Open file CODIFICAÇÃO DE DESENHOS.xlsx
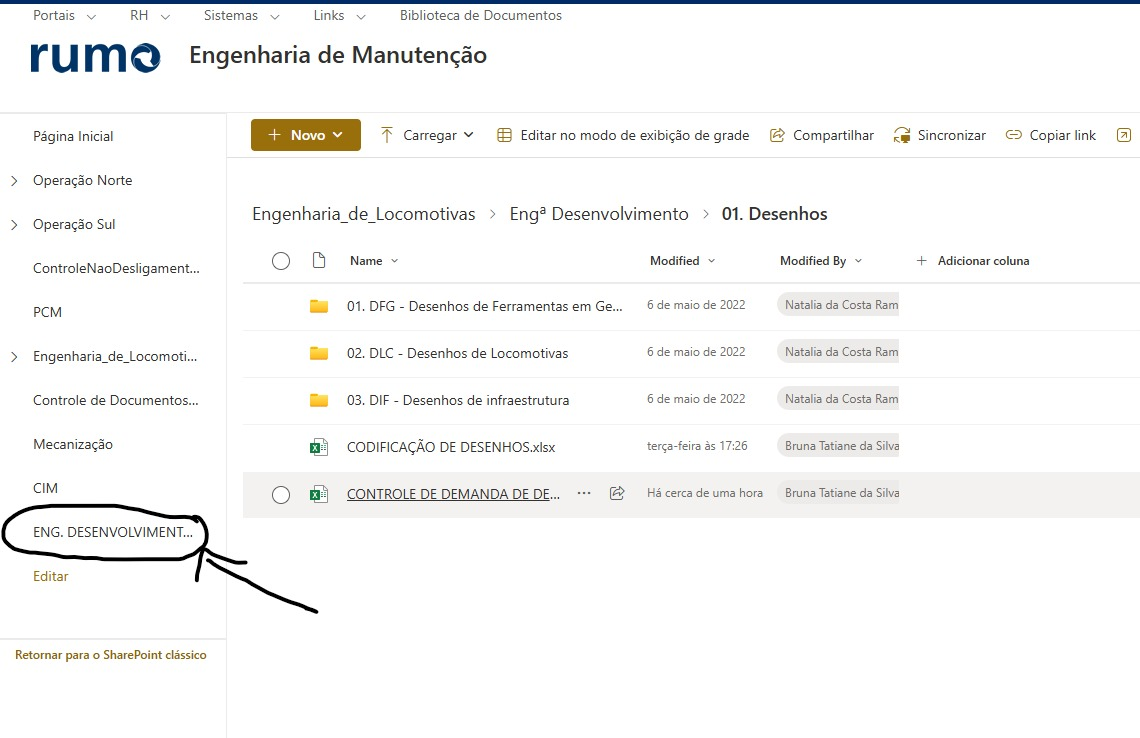The image size is (1140, 738). (451, 447)
